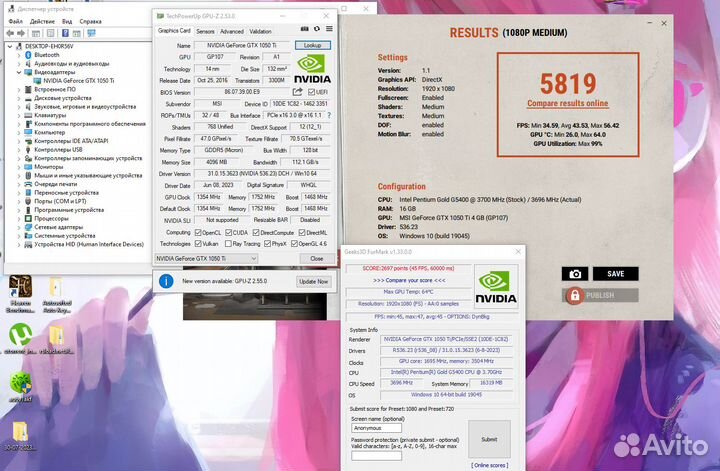
Task: Expand the Порты (COM и LPT) node
Action: point(19,201)
